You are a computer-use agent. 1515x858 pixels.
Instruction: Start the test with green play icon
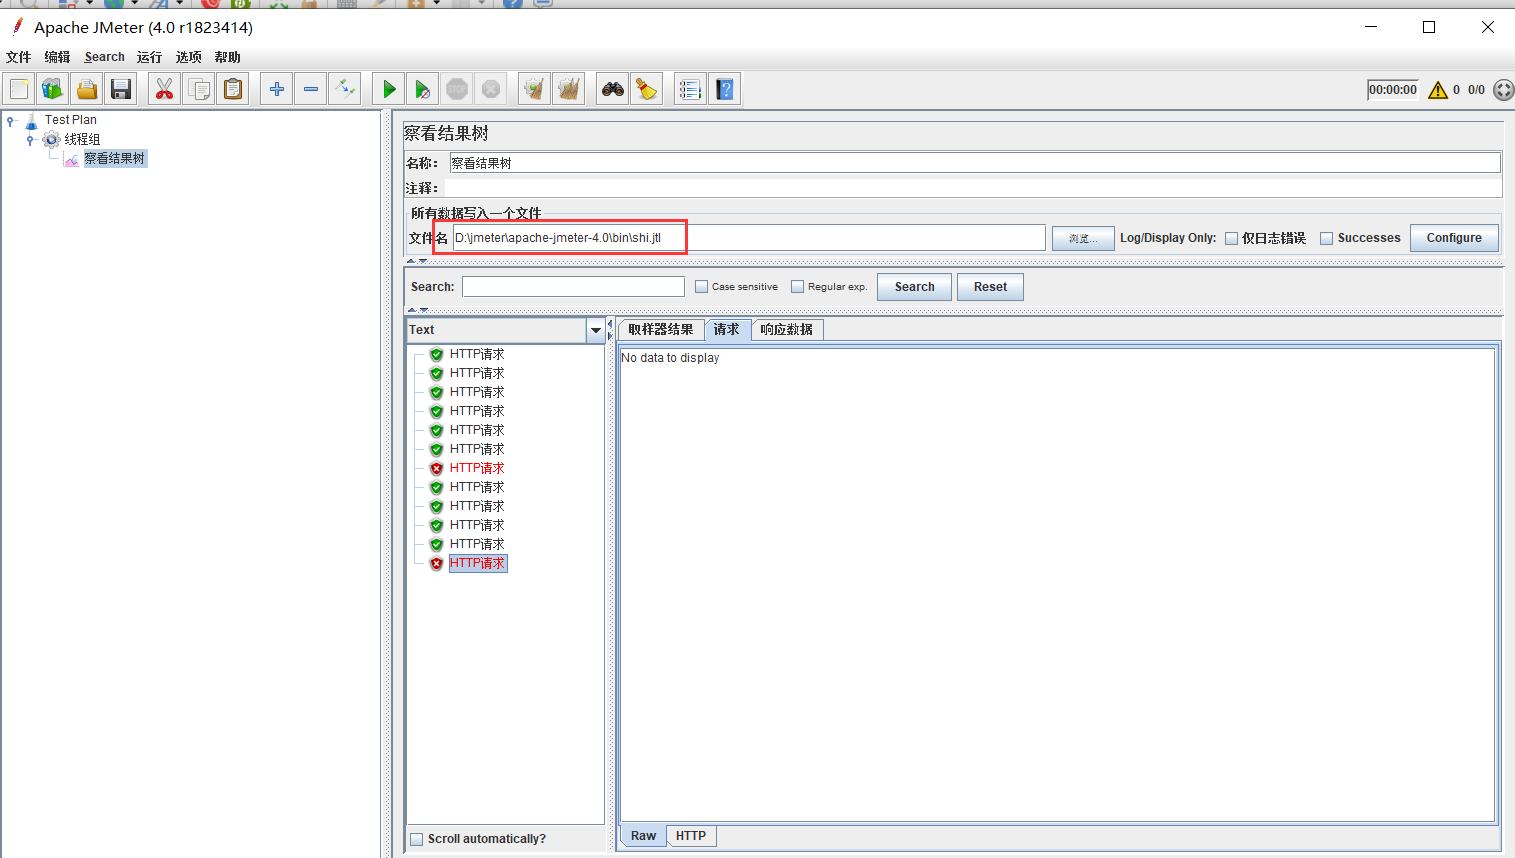tap(389, 89)
